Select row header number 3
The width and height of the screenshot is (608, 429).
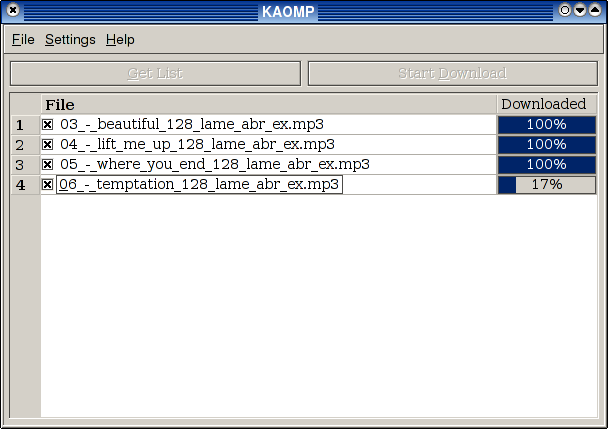pos(26,165)
